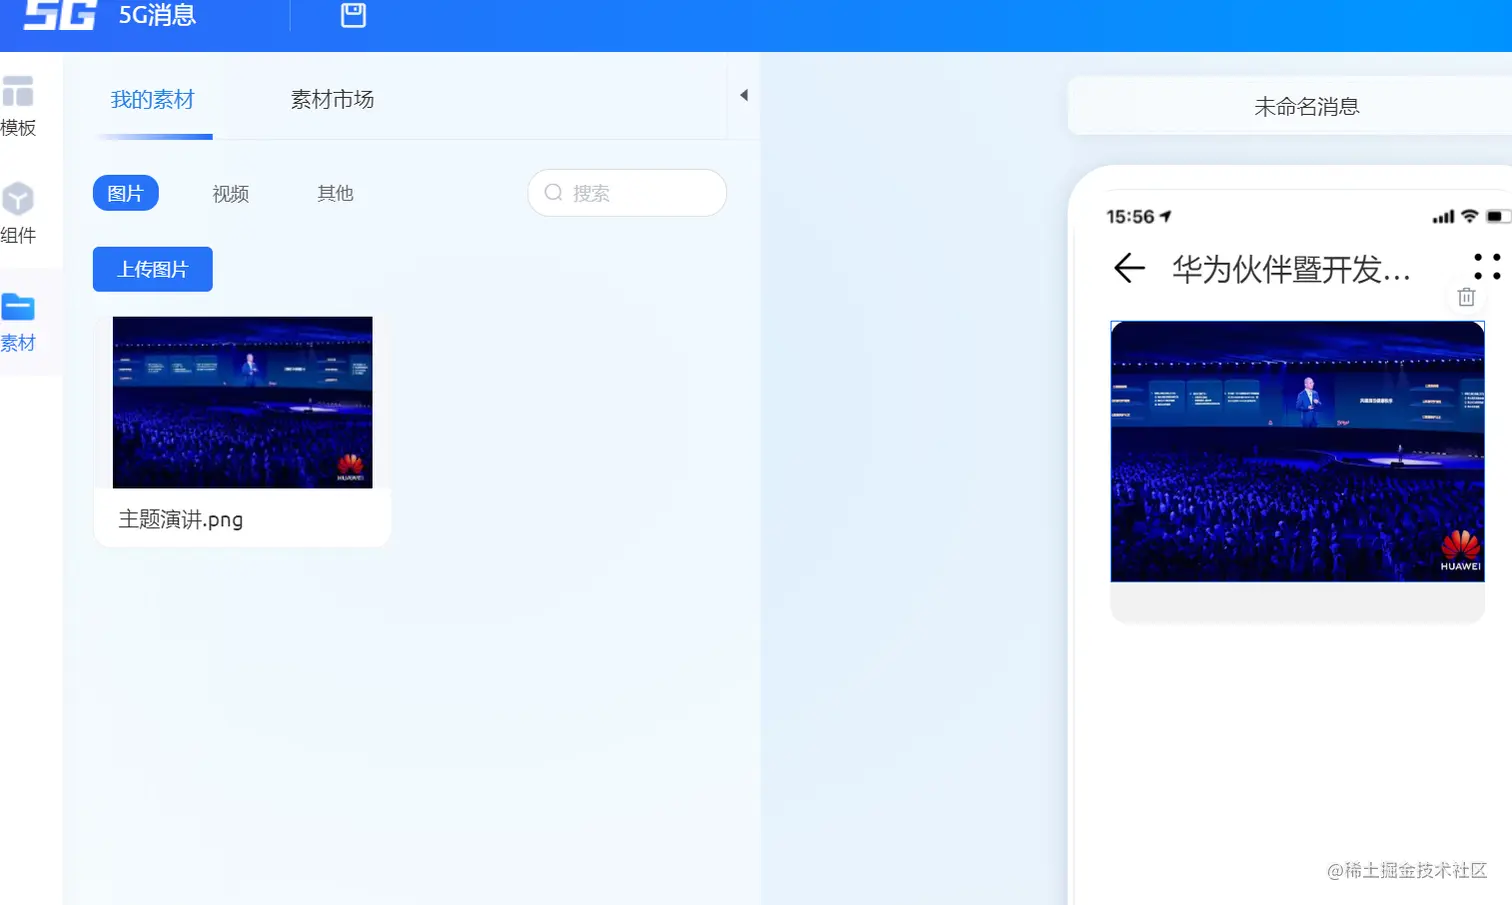Click the 华为伙伴暨开发… chat title
Image resolution: width=1512 pixels, height=905 pixels.
pos(1291,269)
